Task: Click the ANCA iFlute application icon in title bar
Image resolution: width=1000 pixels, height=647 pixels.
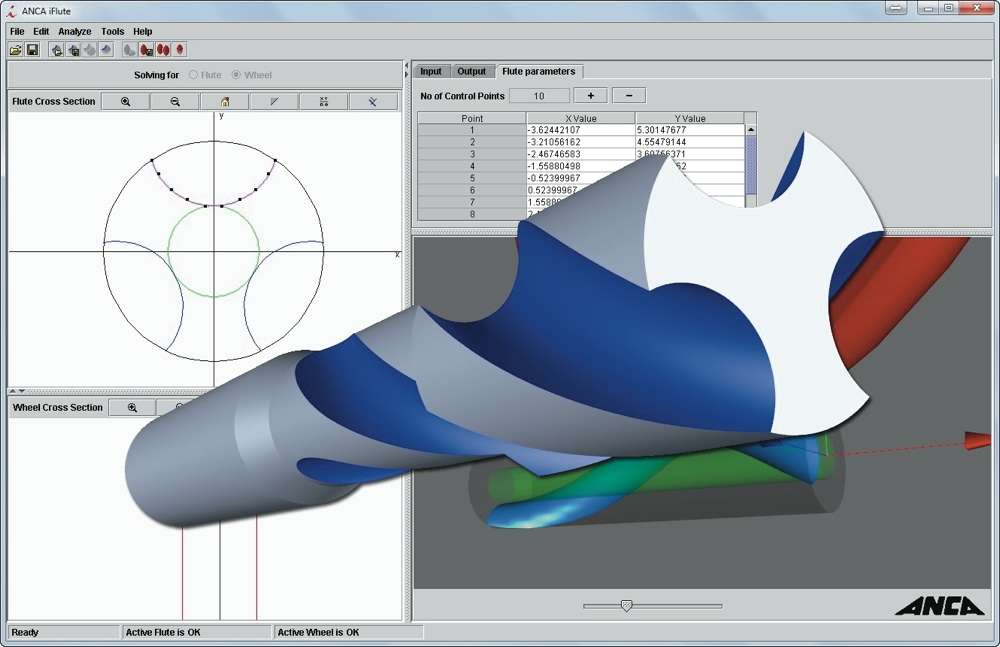Action: (x=11, y=11)
